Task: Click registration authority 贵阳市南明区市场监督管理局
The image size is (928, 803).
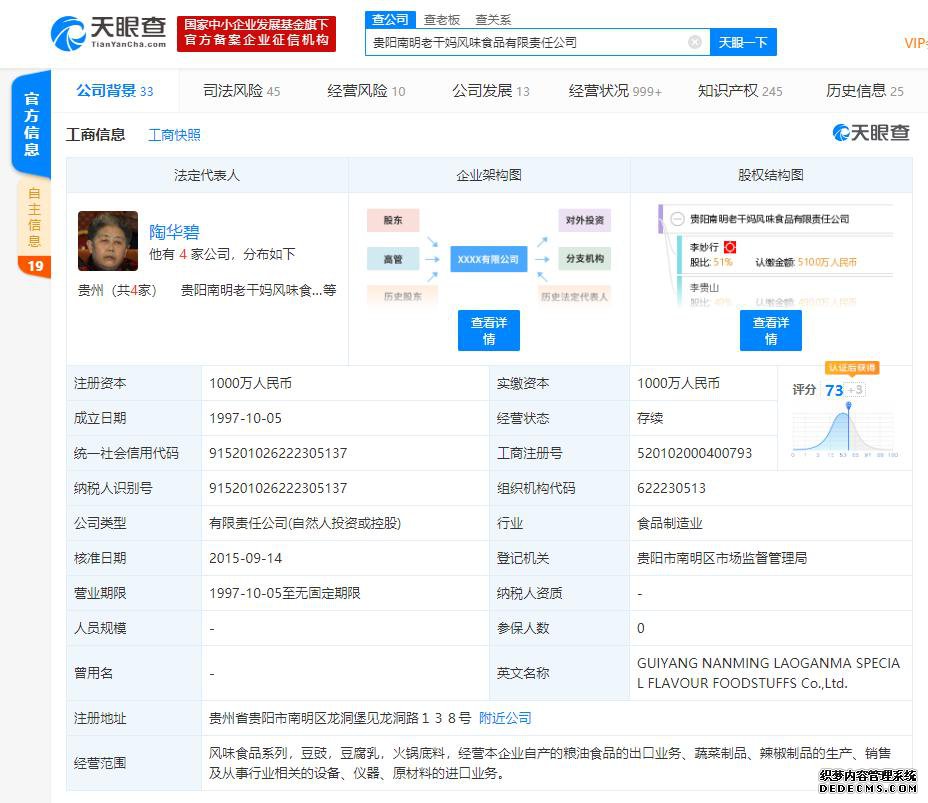Action: point(721,557)
